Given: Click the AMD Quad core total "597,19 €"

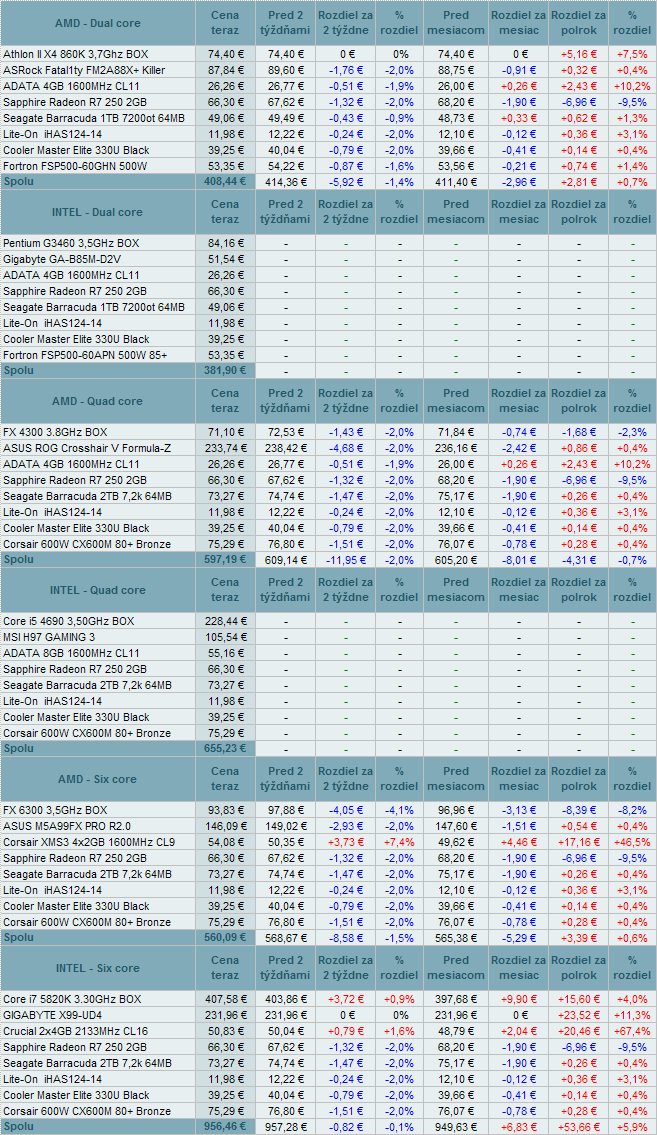Looking at the screenshot, I should click(x=227, y=560).
